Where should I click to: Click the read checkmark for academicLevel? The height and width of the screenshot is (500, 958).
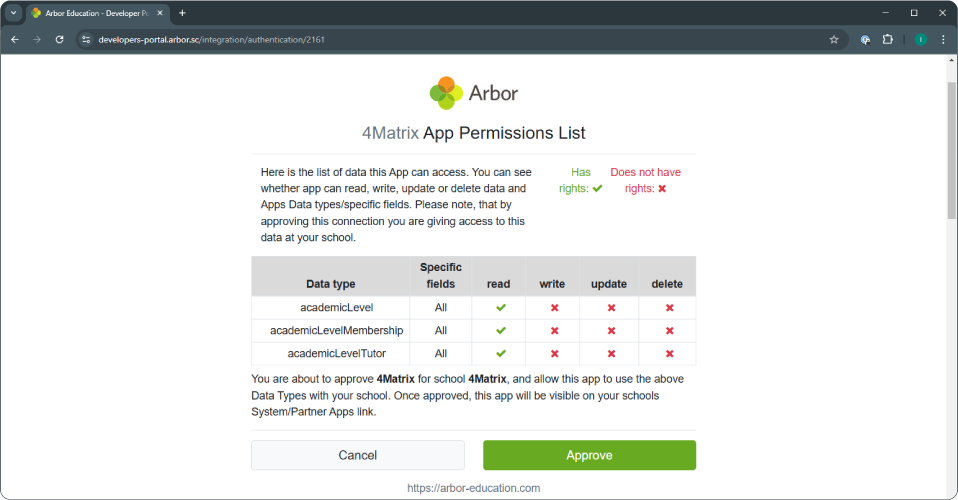501,307
